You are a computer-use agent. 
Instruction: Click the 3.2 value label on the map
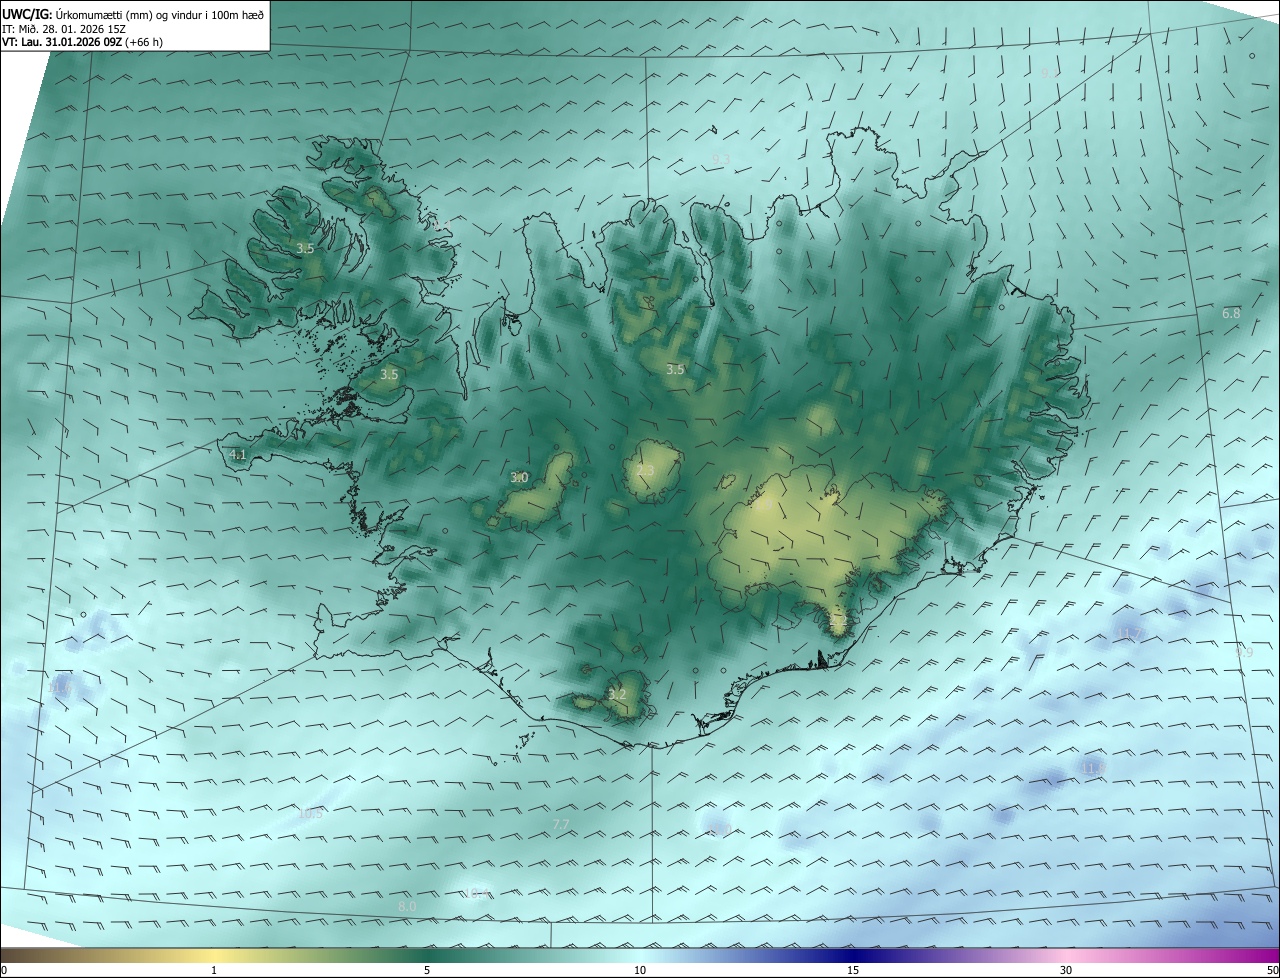click(617, 694)
